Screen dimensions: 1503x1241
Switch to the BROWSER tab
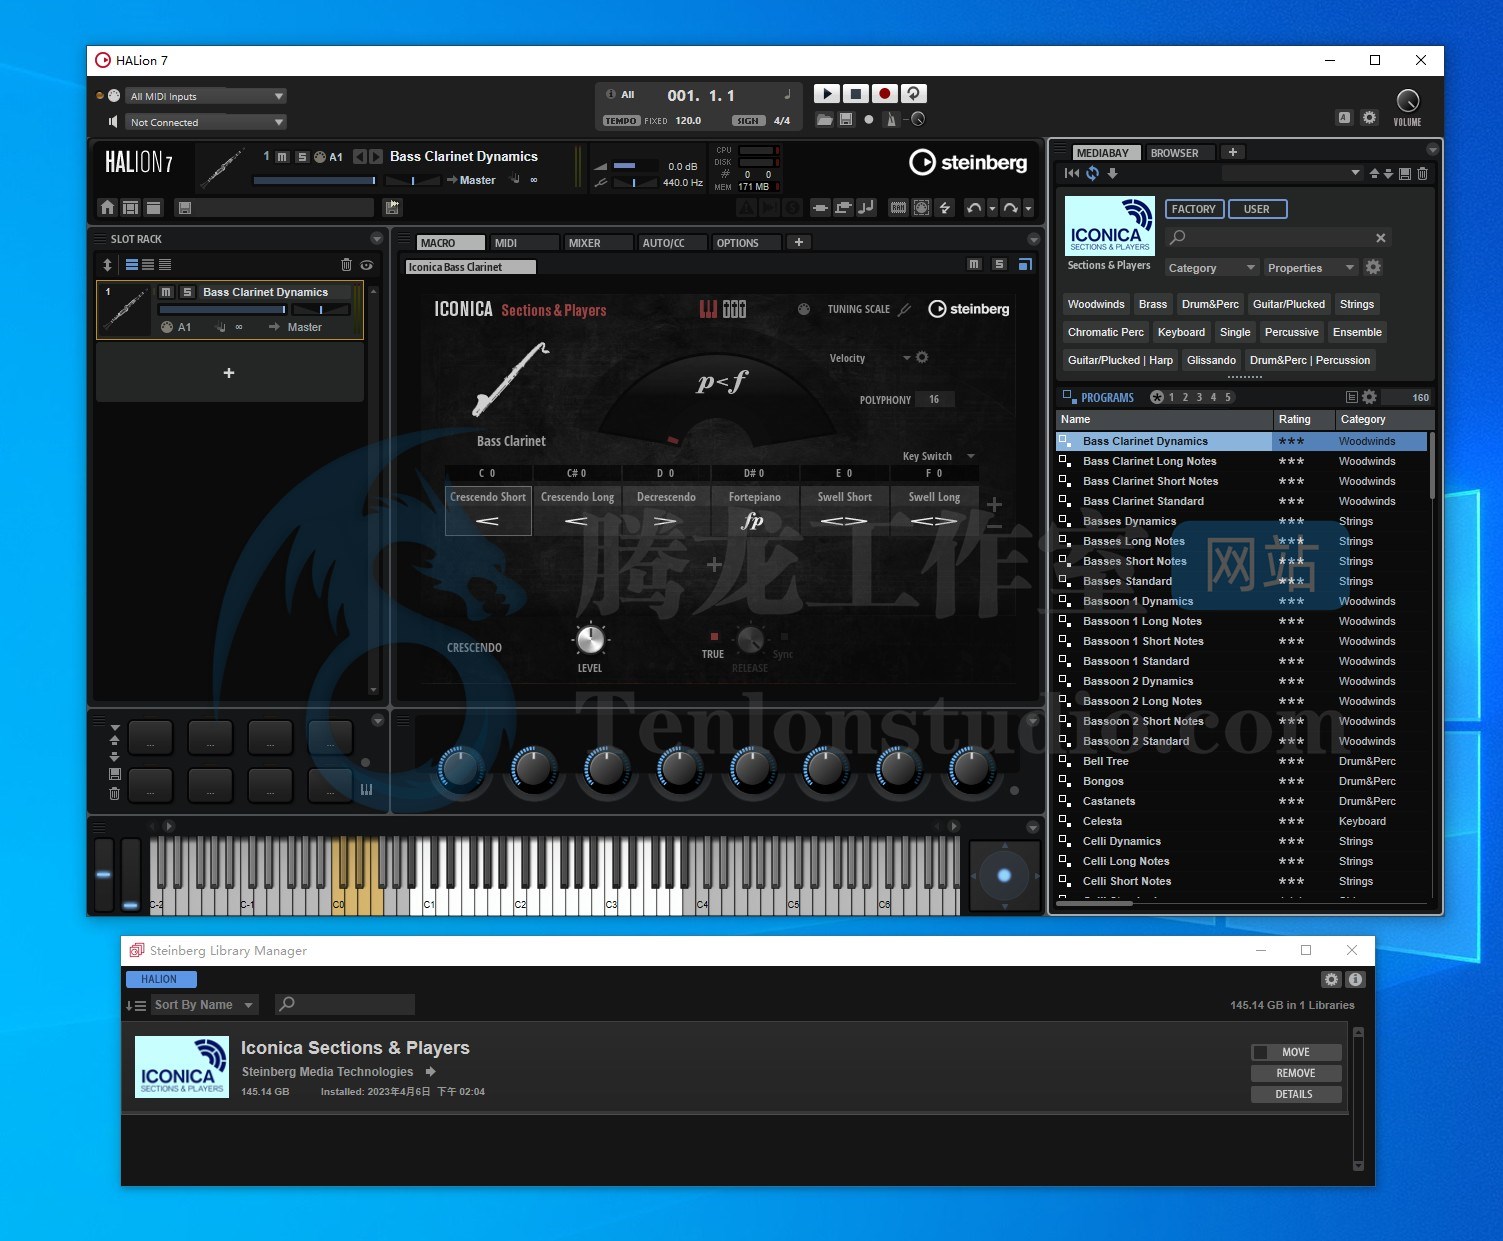(1180, 153)
